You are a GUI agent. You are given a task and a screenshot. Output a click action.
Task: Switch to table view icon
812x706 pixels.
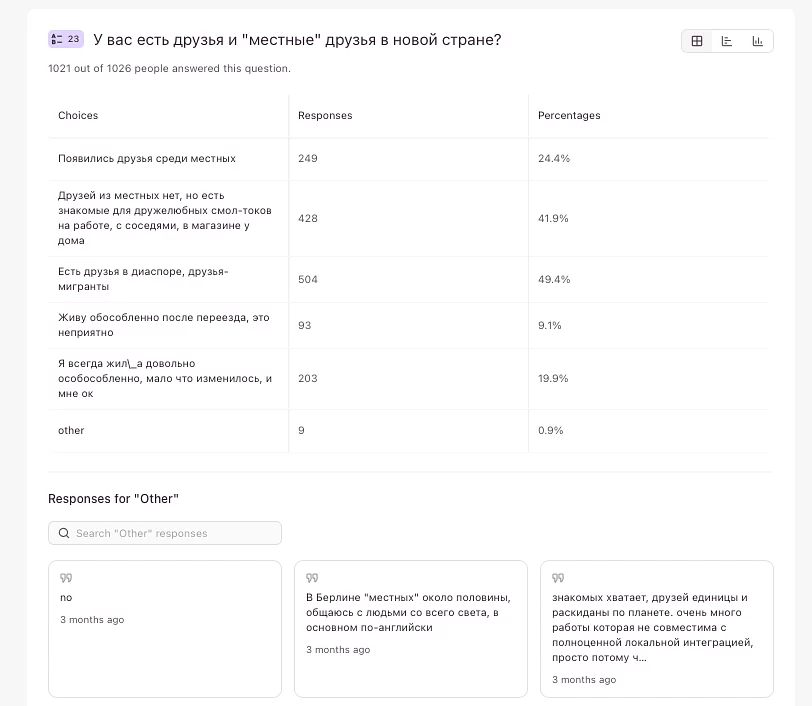point(697,41)
